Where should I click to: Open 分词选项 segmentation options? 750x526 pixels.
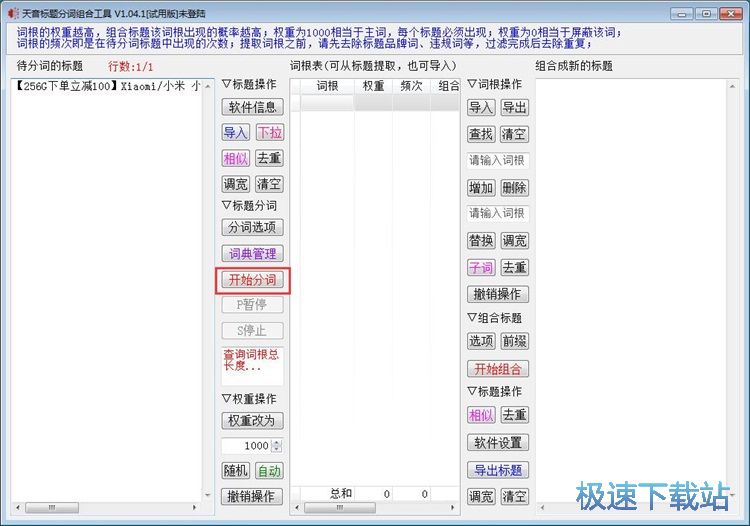coord(252,228)
